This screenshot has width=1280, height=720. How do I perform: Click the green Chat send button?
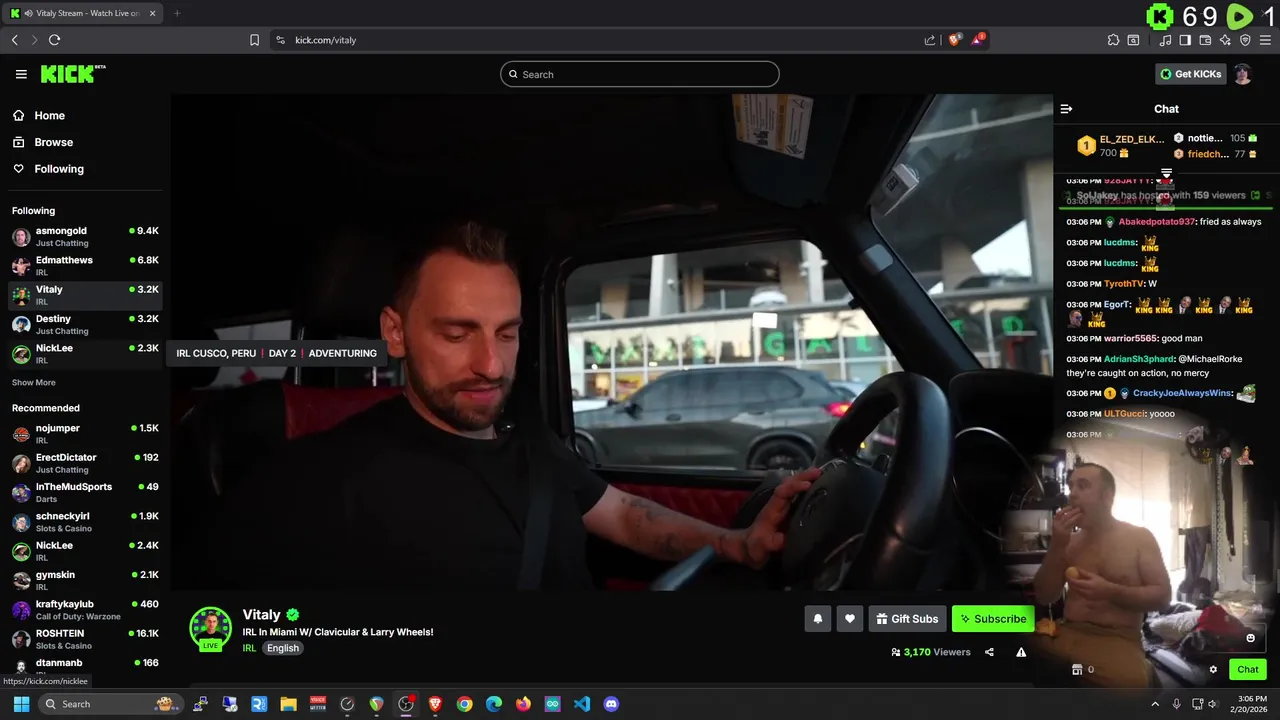click(1247, 670)
